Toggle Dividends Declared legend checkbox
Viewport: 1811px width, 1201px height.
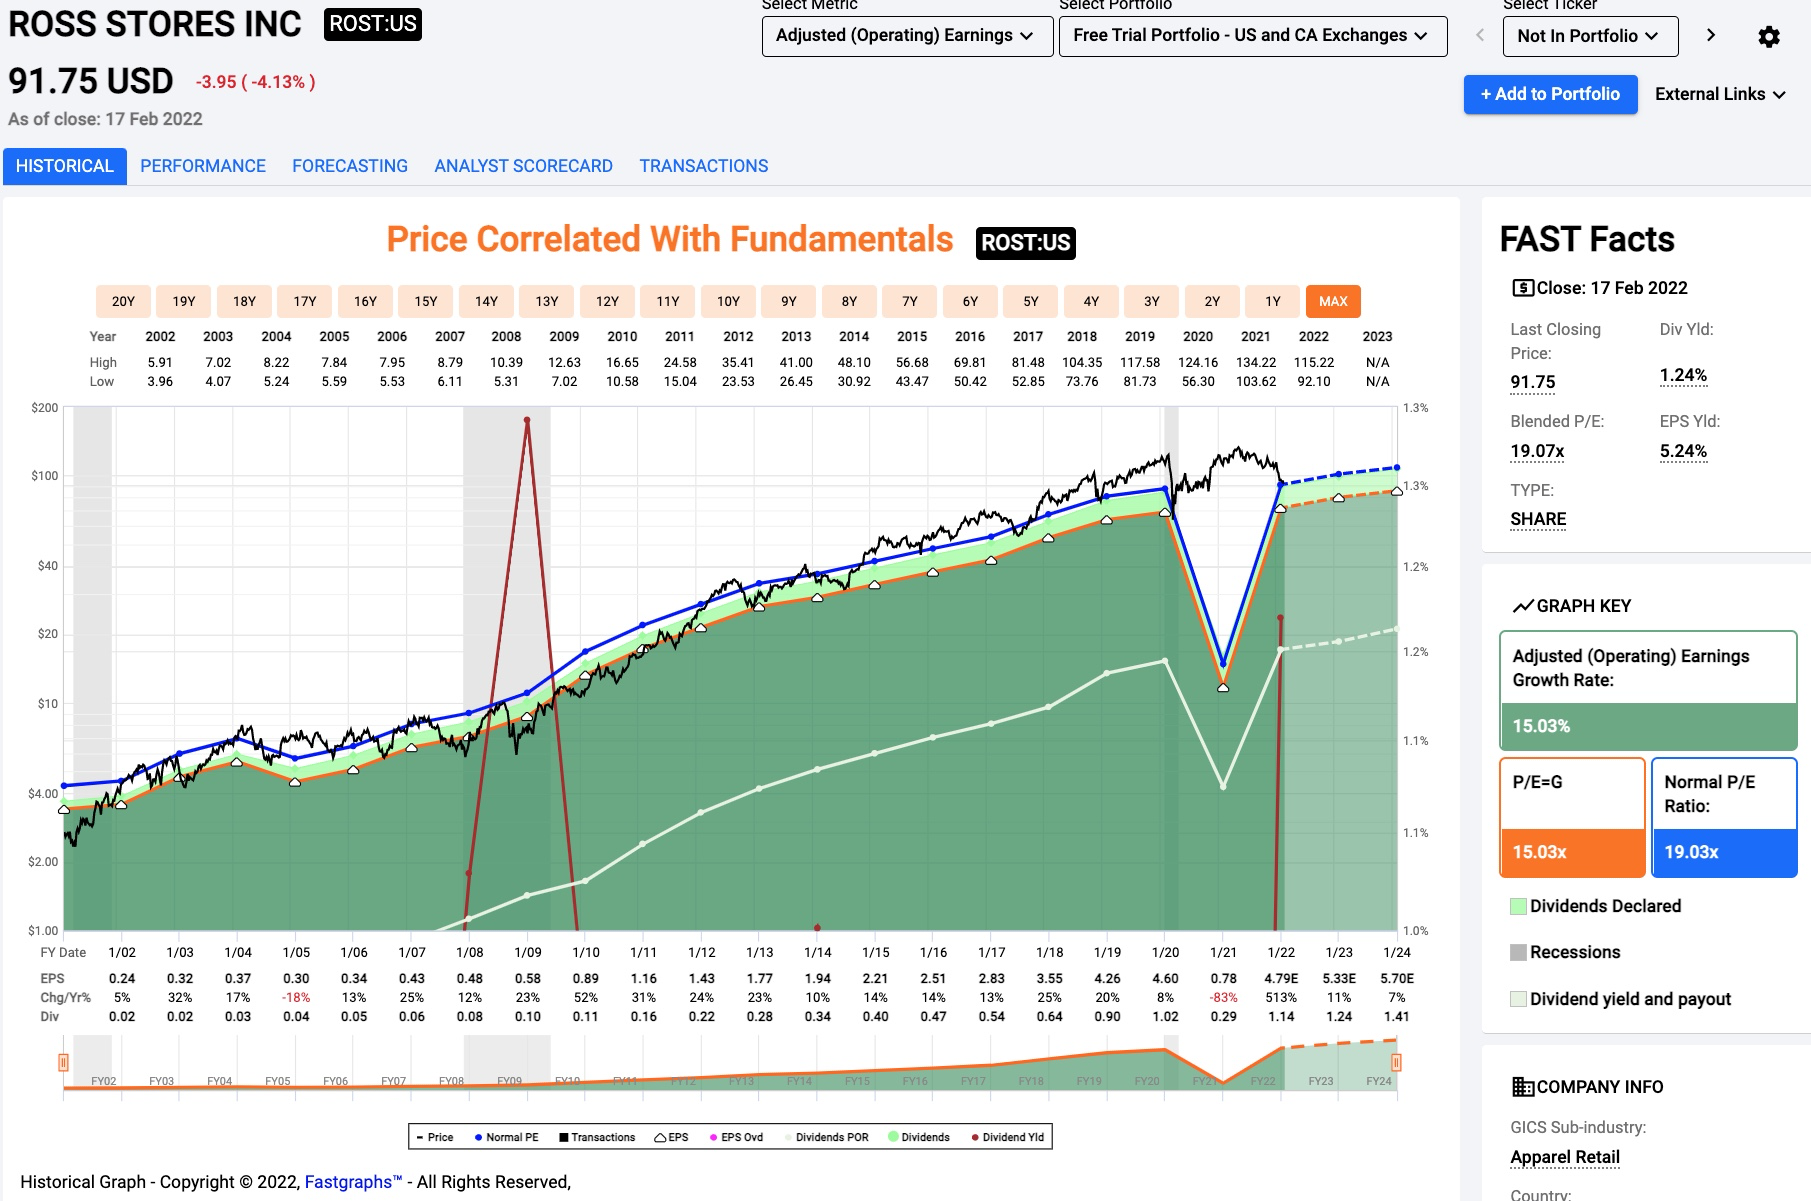1518,906
